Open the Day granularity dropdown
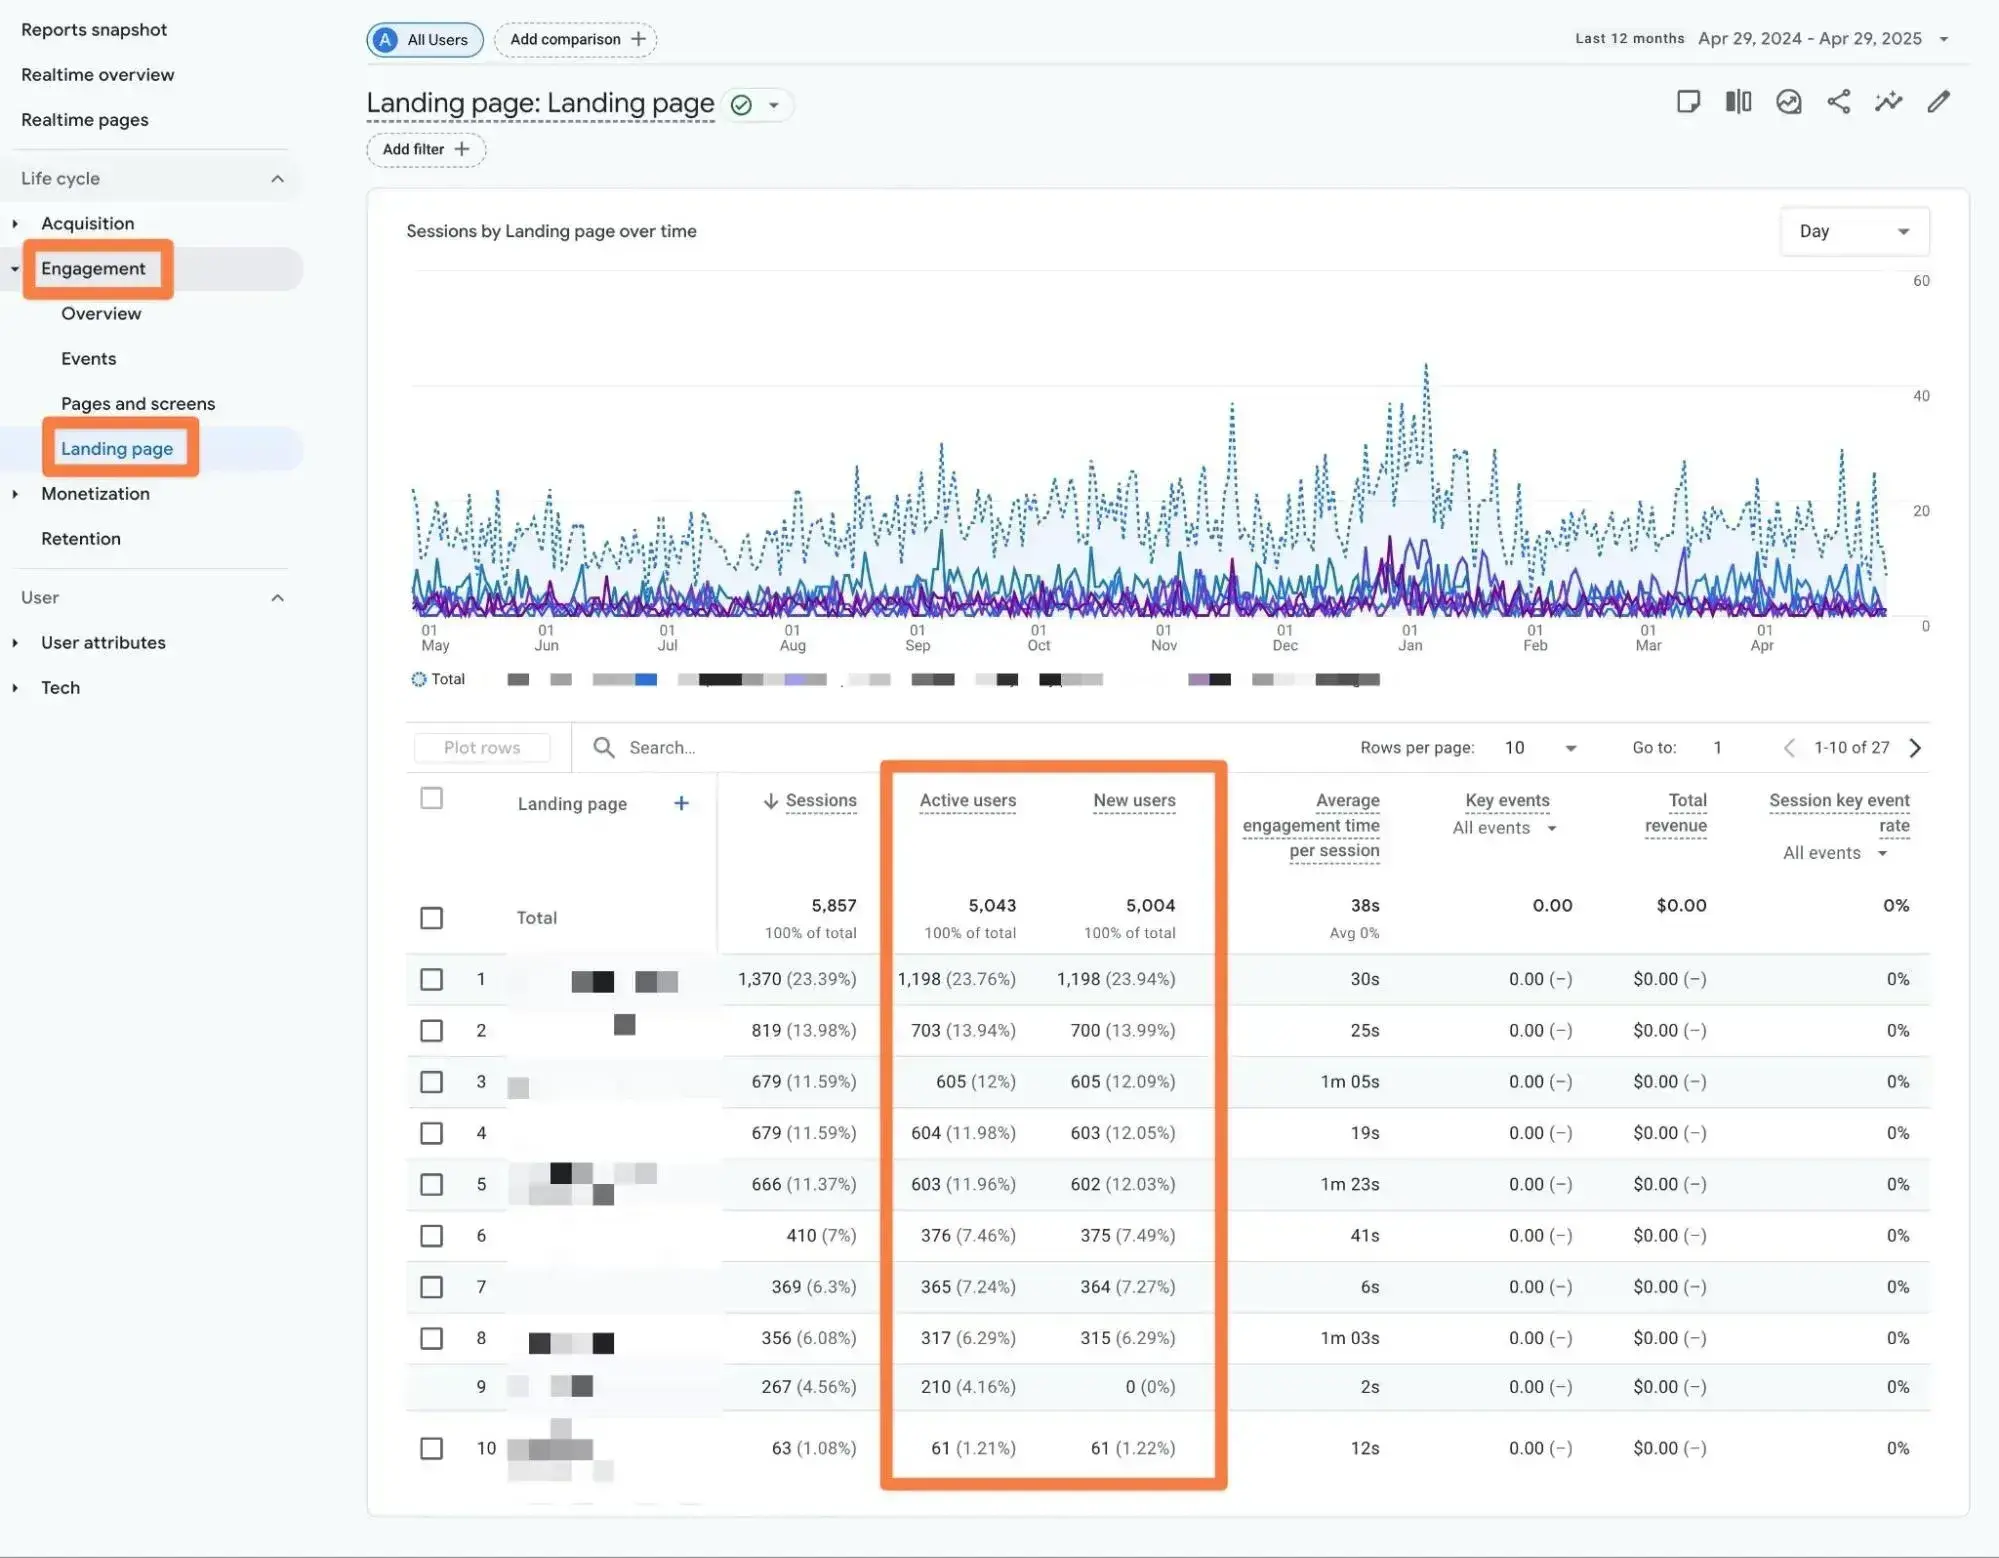This screenshot has width=1999, height=1558. pos(1854,231)
